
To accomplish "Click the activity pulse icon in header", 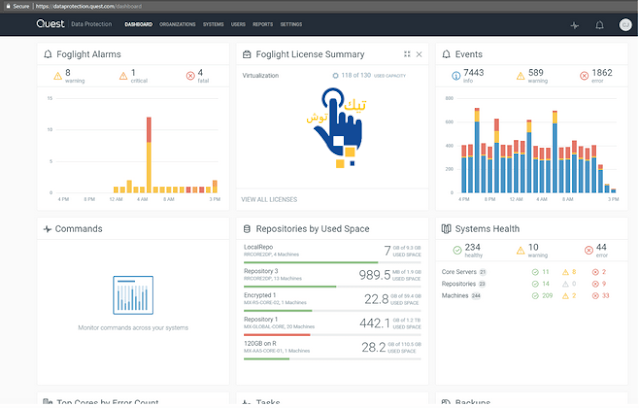I will (x=575, y=25).
